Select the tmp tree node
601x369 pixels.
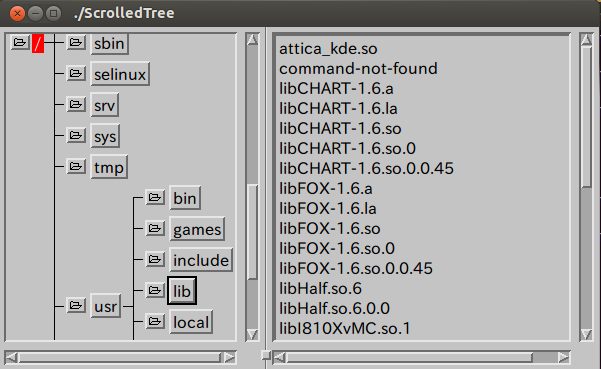coord(109,167)
